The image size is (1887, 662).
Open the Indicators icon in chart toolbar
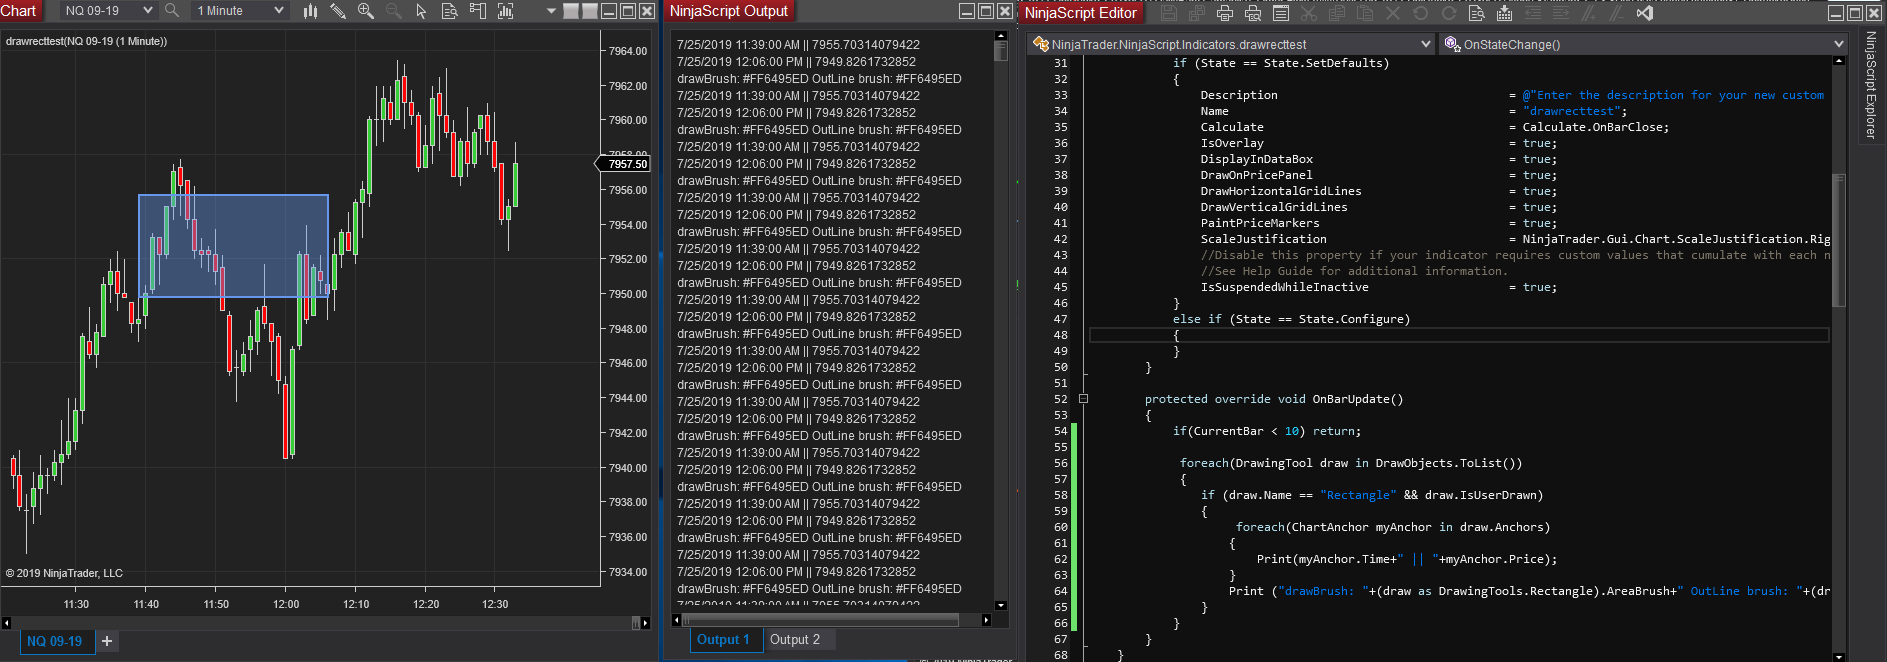505,11
